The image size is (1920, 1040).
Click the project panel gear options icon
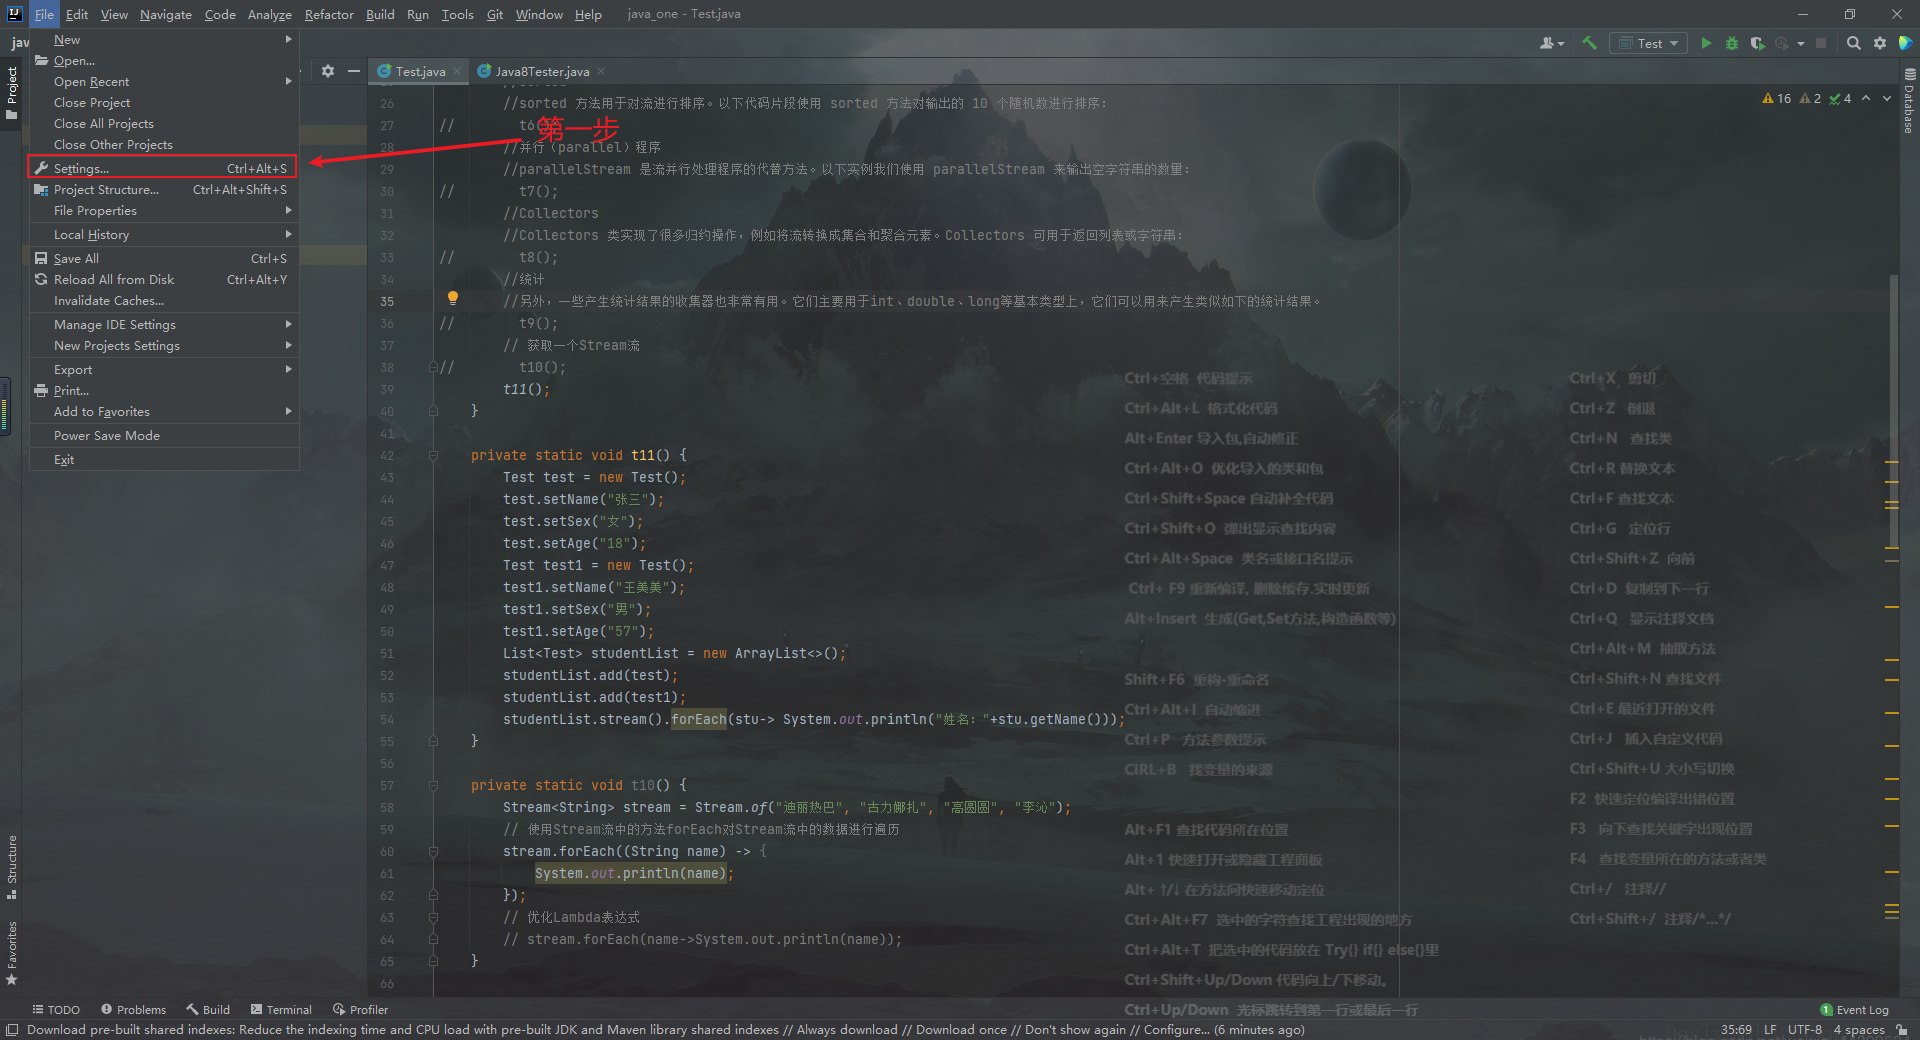[328, 71]
